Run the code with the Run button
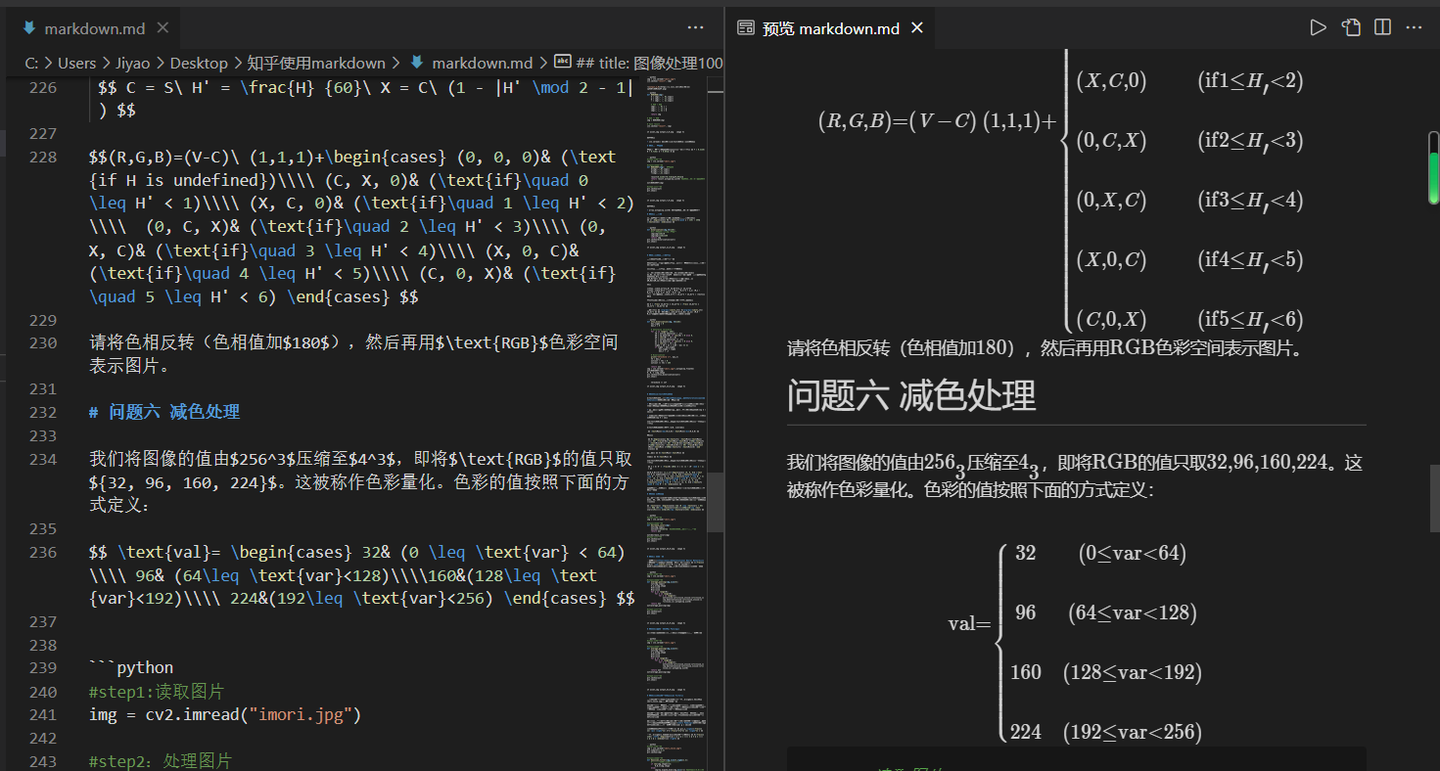 coord(1318,27)
